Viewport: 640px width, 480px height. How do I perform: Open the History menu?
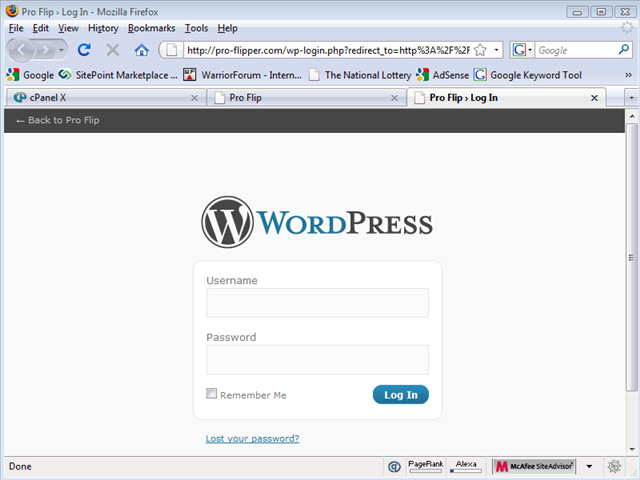(x=103, y=28)
